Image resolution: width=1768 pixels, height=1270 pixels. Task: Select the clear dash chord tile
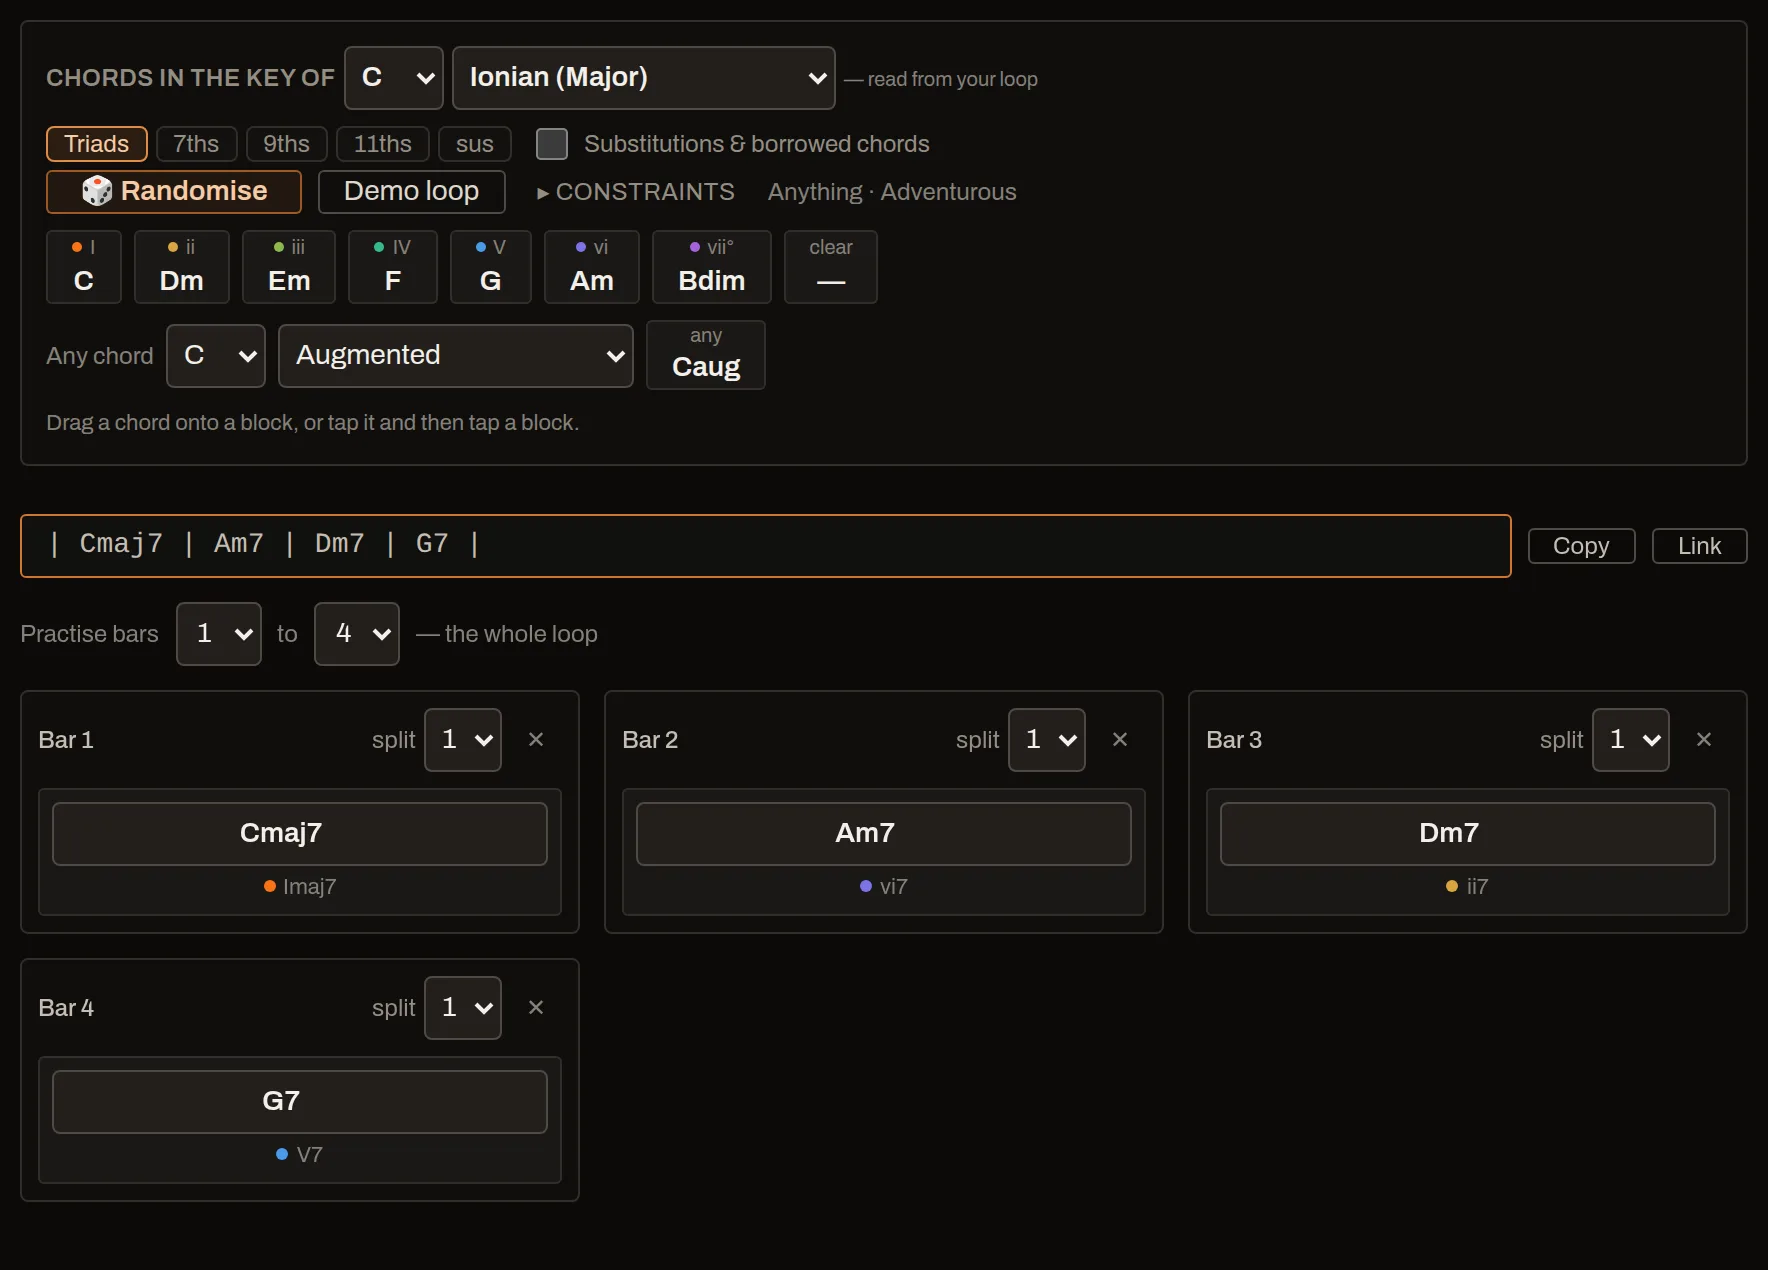coord(831,267)
